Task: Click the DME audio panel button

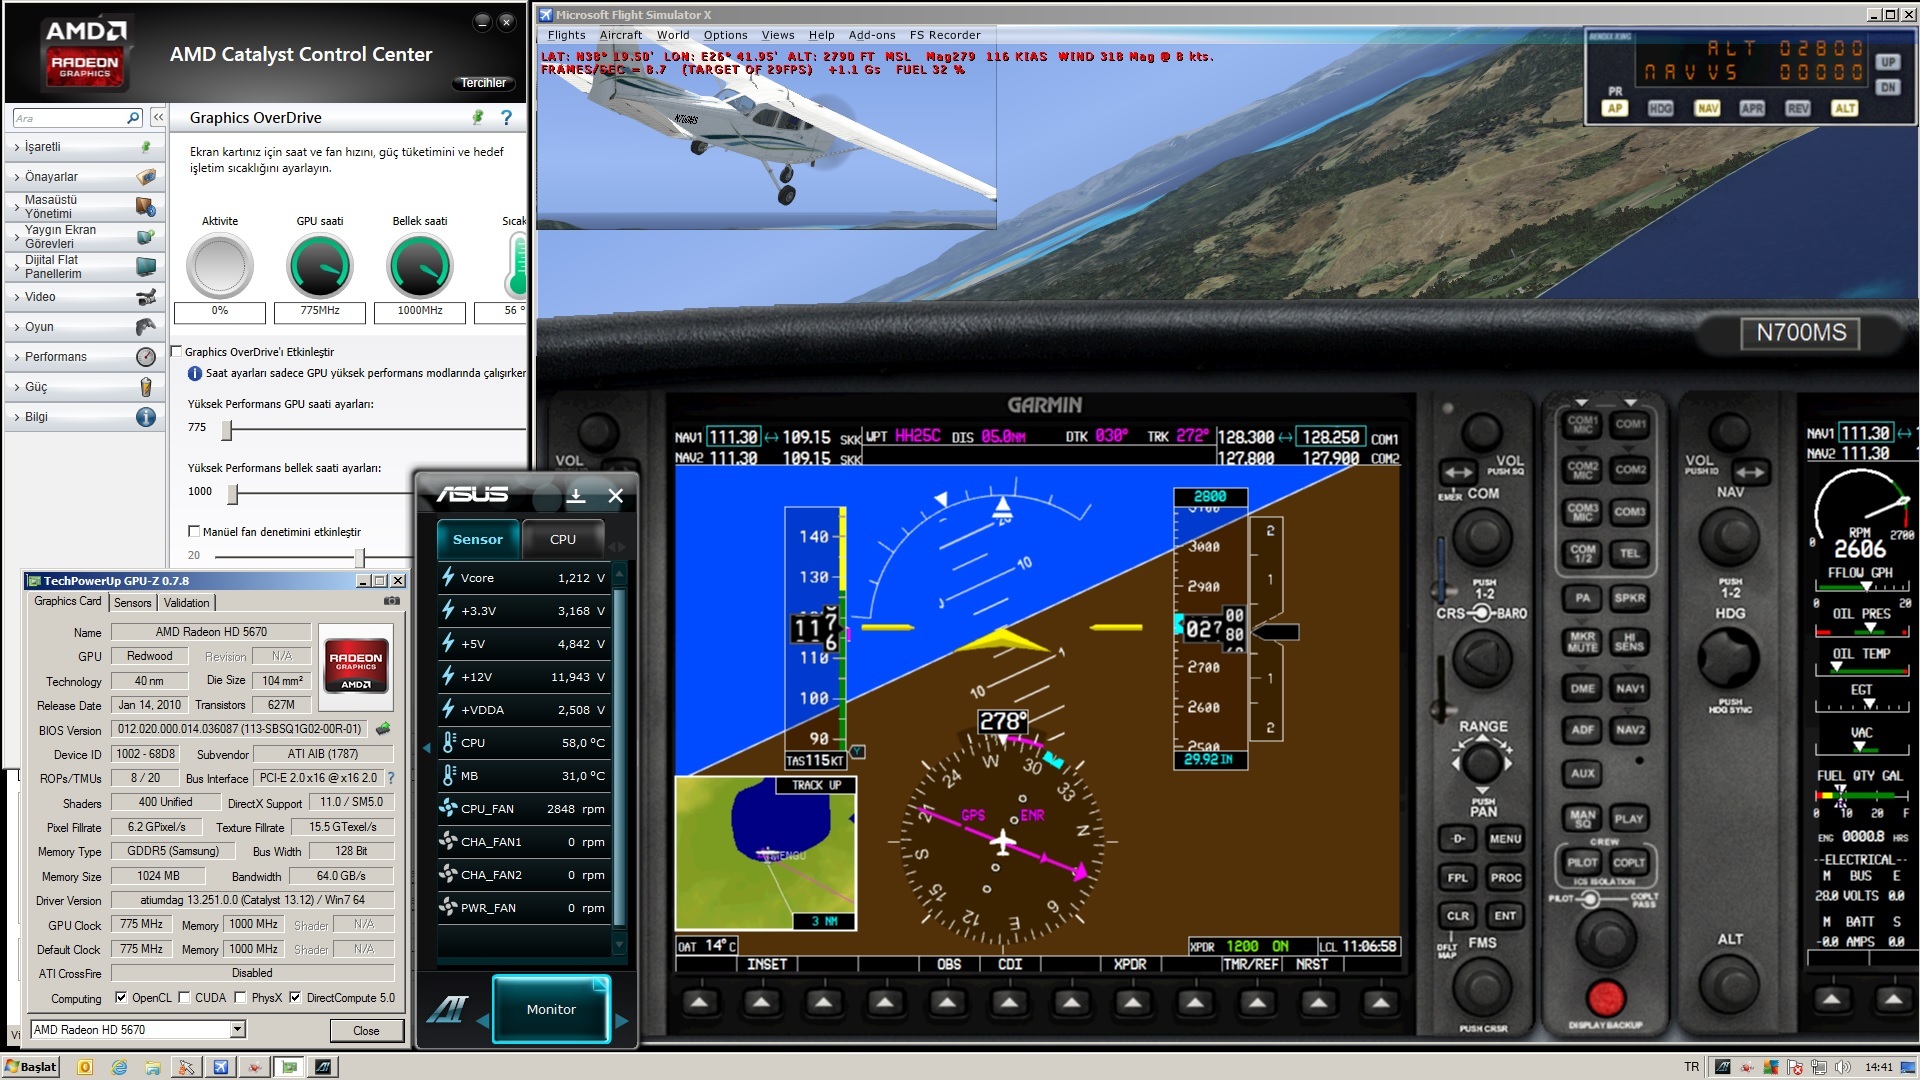Action: (1582, 688)
